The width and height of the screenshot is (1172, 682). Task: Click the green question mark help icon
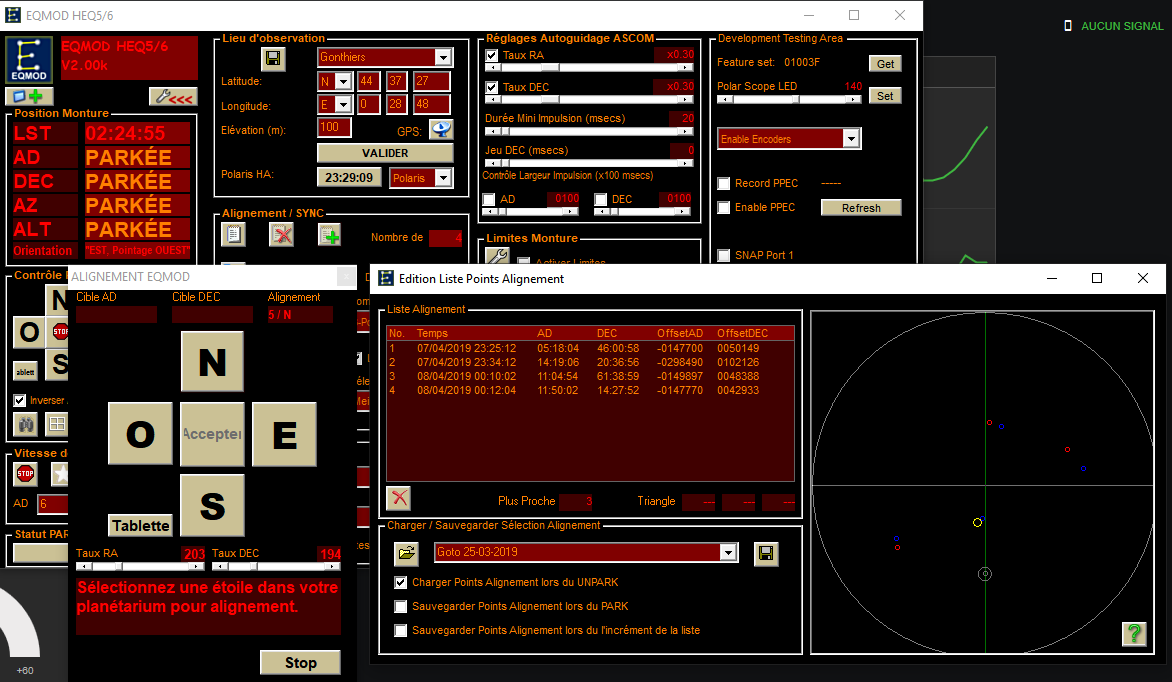pos(1134,633)
